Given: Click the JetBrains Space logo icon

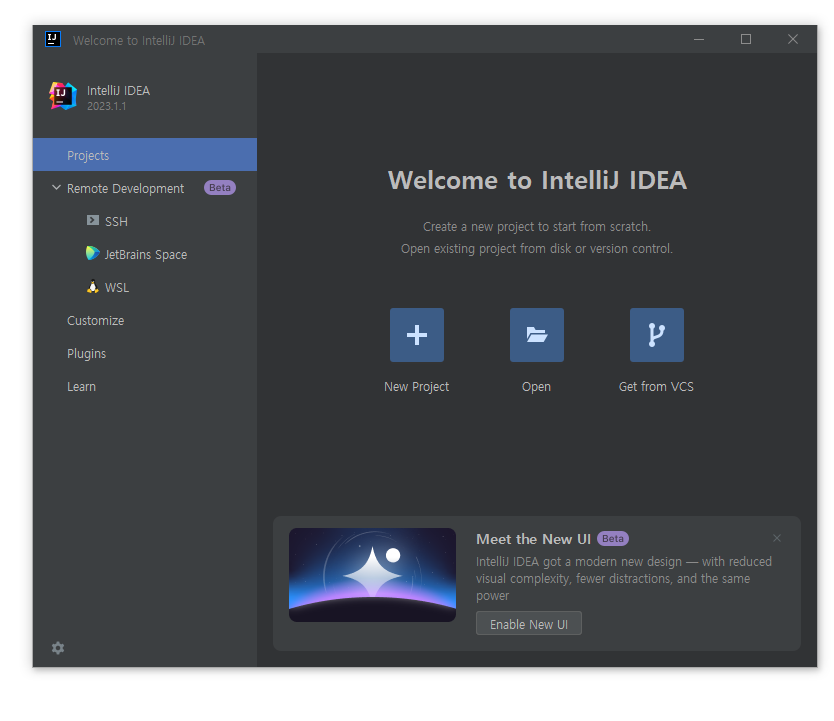Looking at the screenshot, I should point(93,254).
